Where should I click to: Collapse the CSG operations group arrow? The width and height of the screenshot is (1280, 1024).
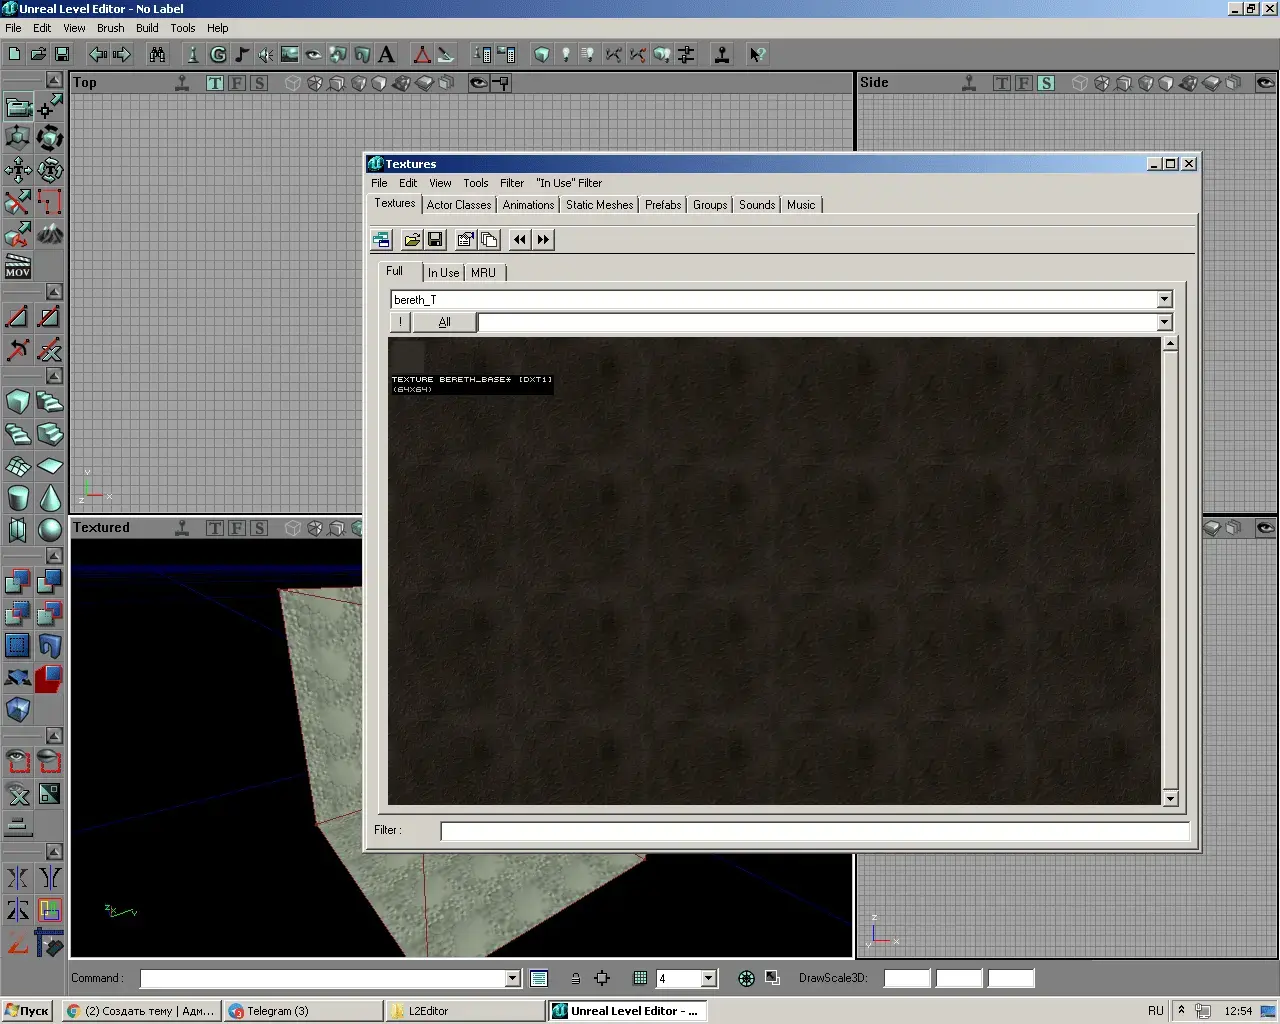pos(54,556)
